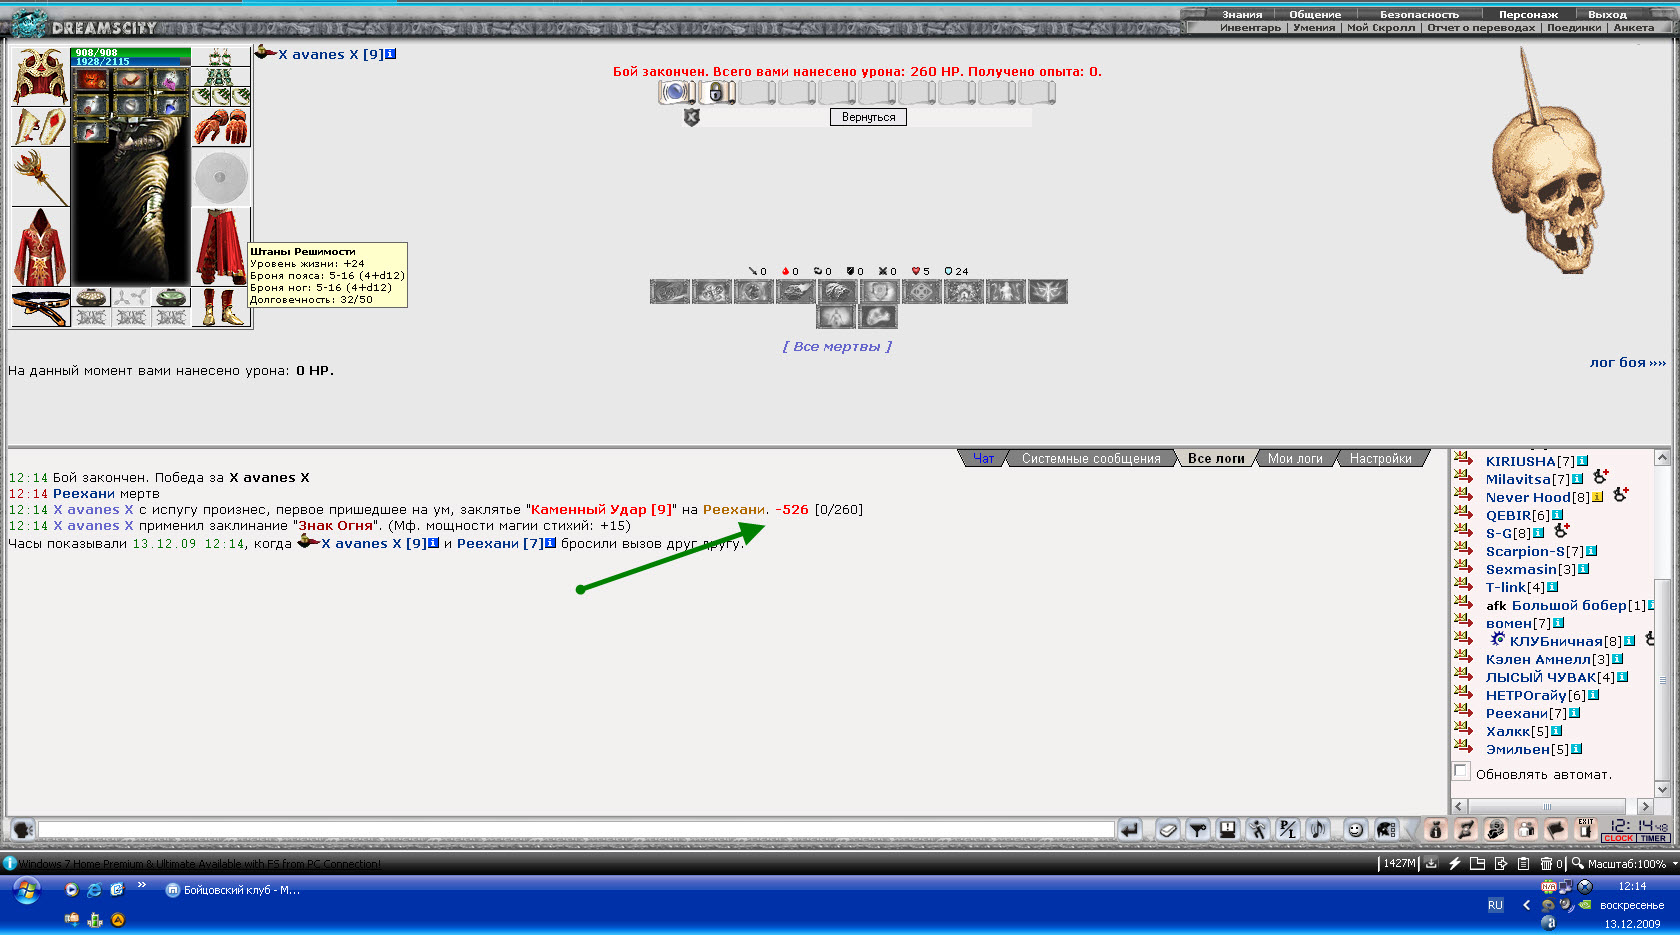This screenshot has height=935, width=1680.
Task: Click the equipped red gloves slot
Action: [x=221, y=127]
